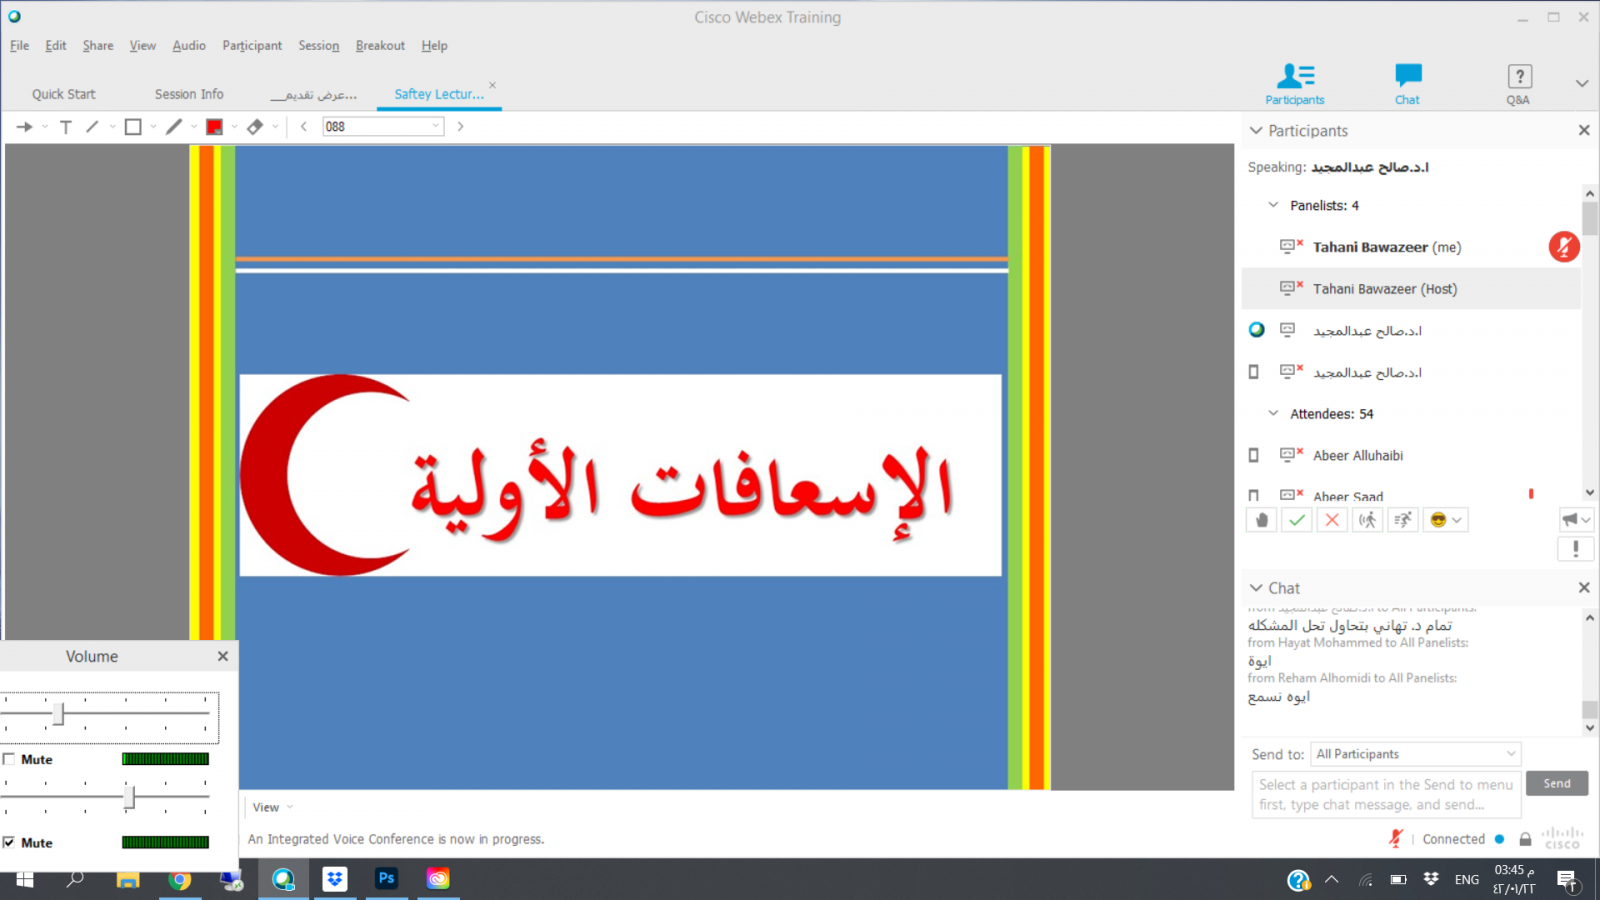1600x900 pixels.
Task: Select the Text annotation tool
Action: tap(66, 127)
